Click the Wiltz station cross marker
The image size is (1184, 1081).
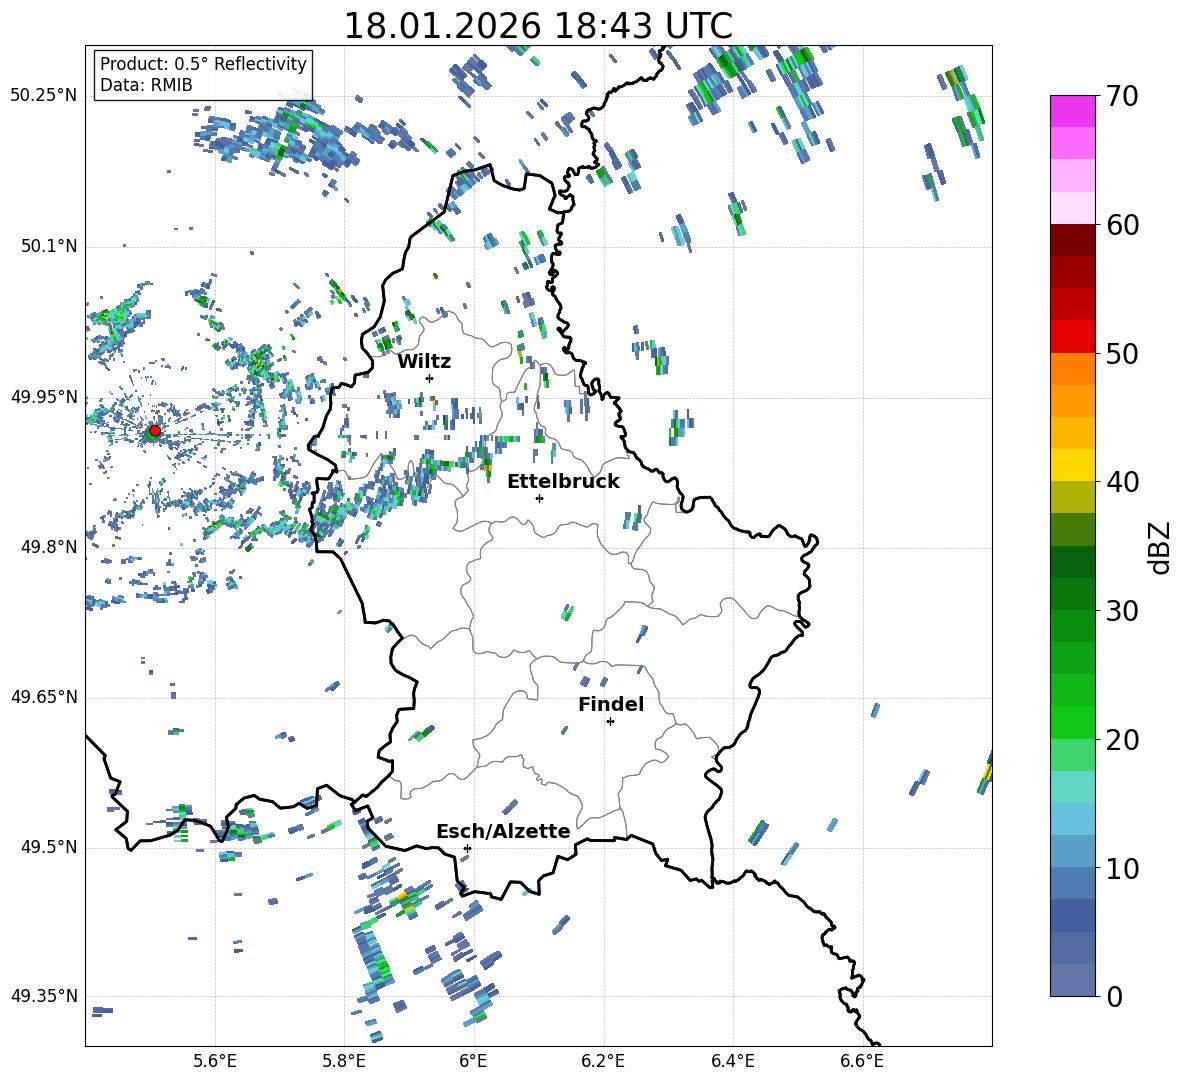[429, 378]
